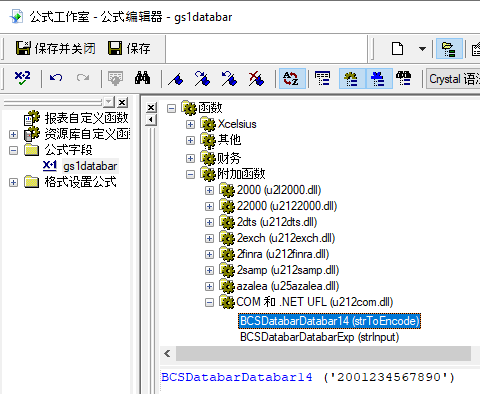Select BCSDatabarDatabar14 (strToEncode) function

coord(329,321)
